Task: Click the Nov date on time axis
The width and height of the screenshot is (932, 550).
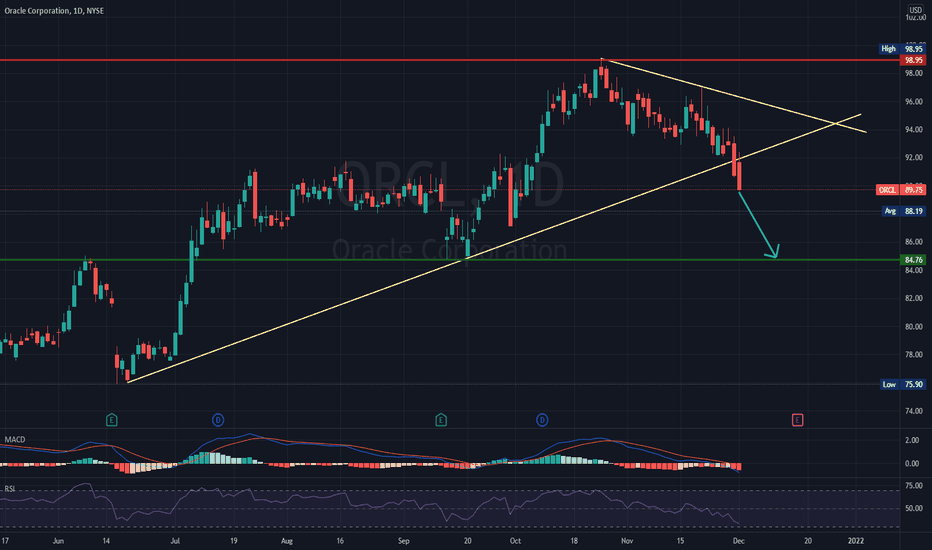Action: (626, 541)
